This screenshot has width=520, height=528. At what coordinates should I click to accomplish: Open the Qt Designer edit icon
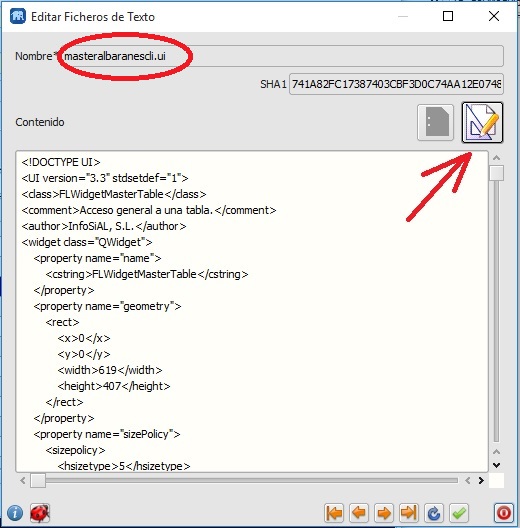482,123
